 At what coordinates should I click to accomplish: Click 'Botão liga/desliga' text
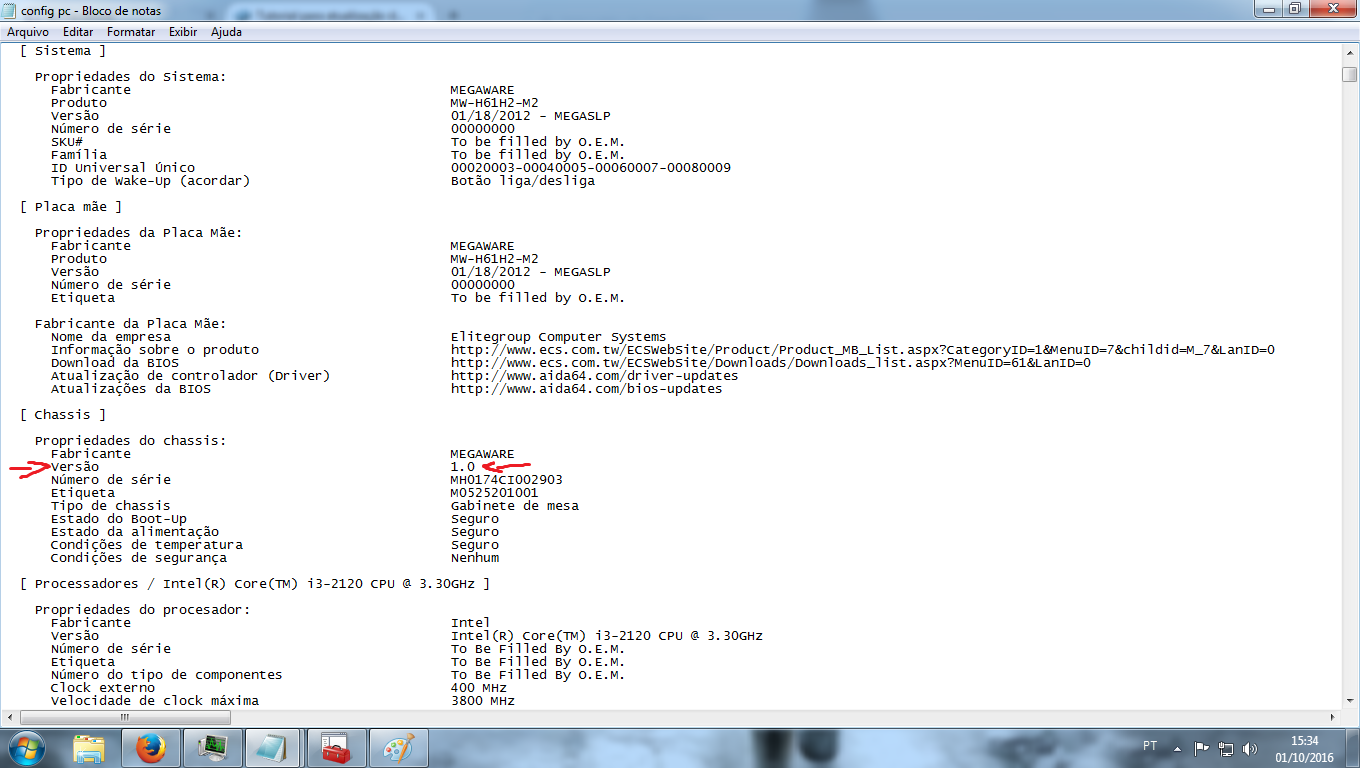click(522, 181)
